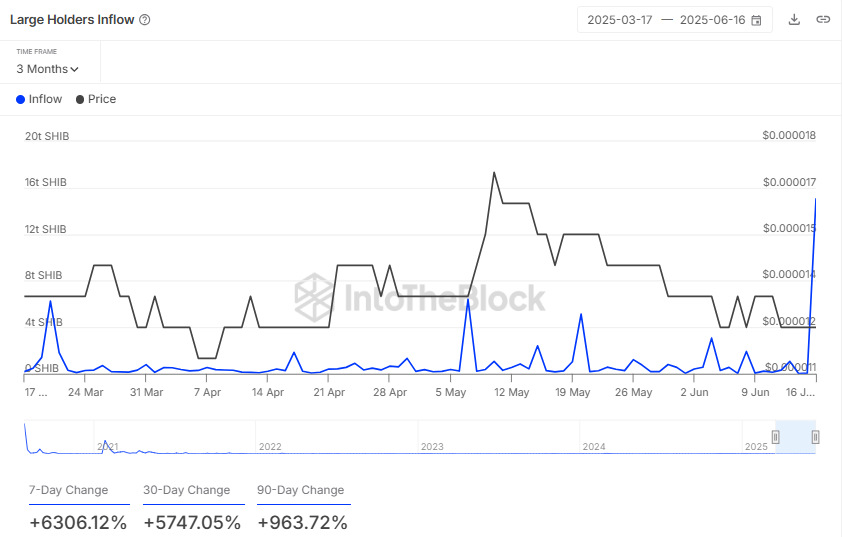Copy the chart link via link icon

pos(822,20)
